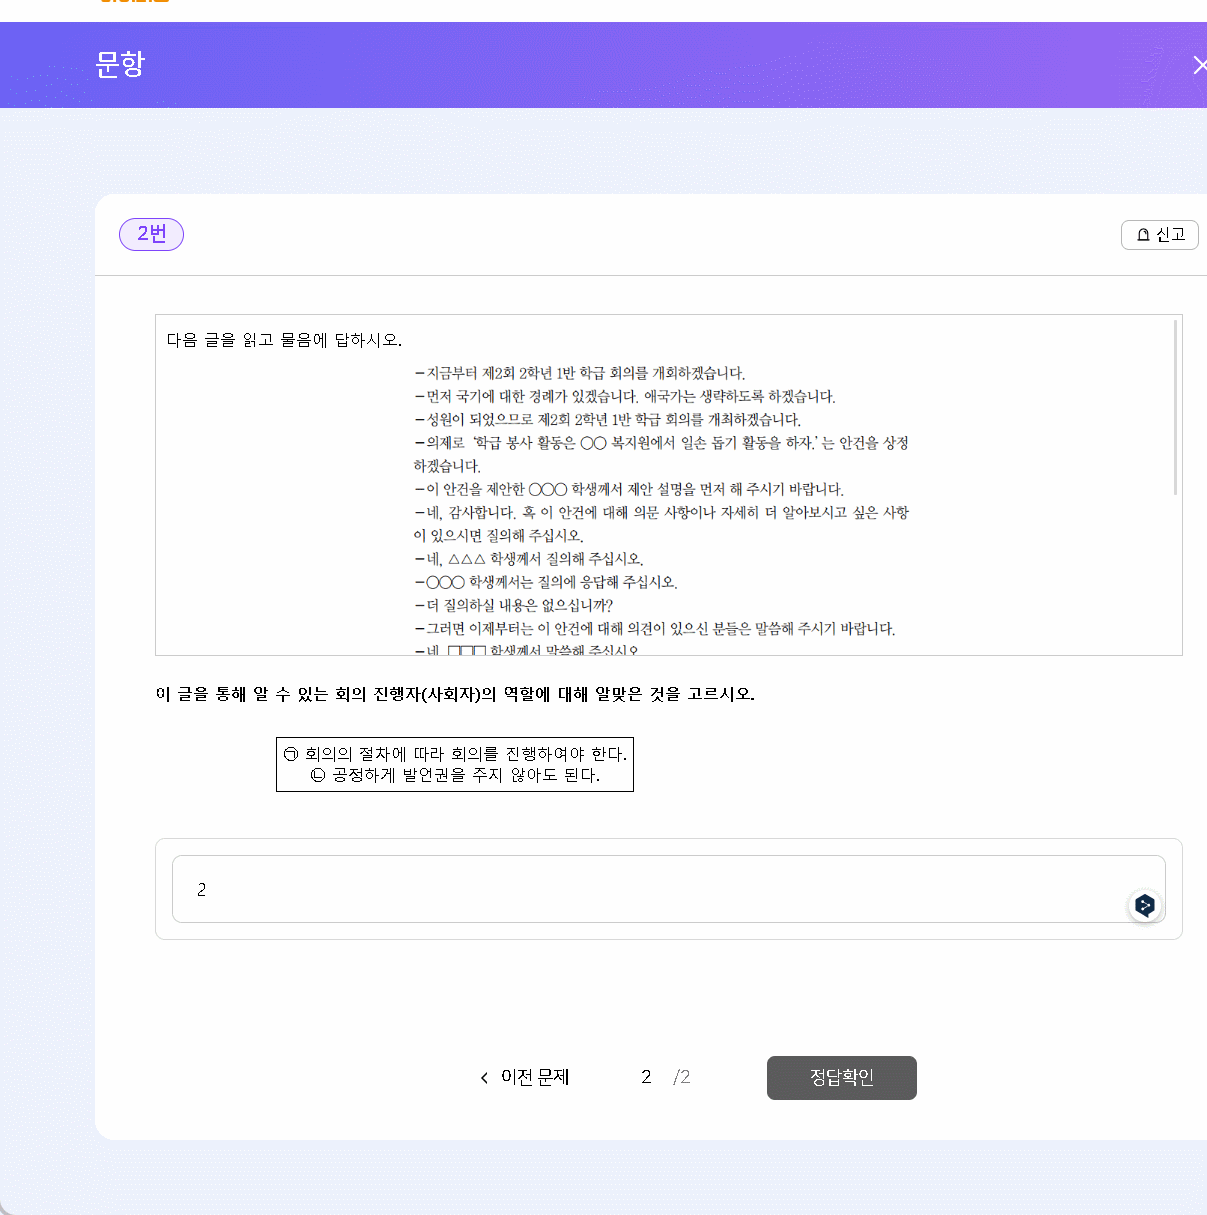Close the 문항 dialog with the X
Image resolution: width=1207 pixels, height=1215 pixels.
coord(1199,65)
